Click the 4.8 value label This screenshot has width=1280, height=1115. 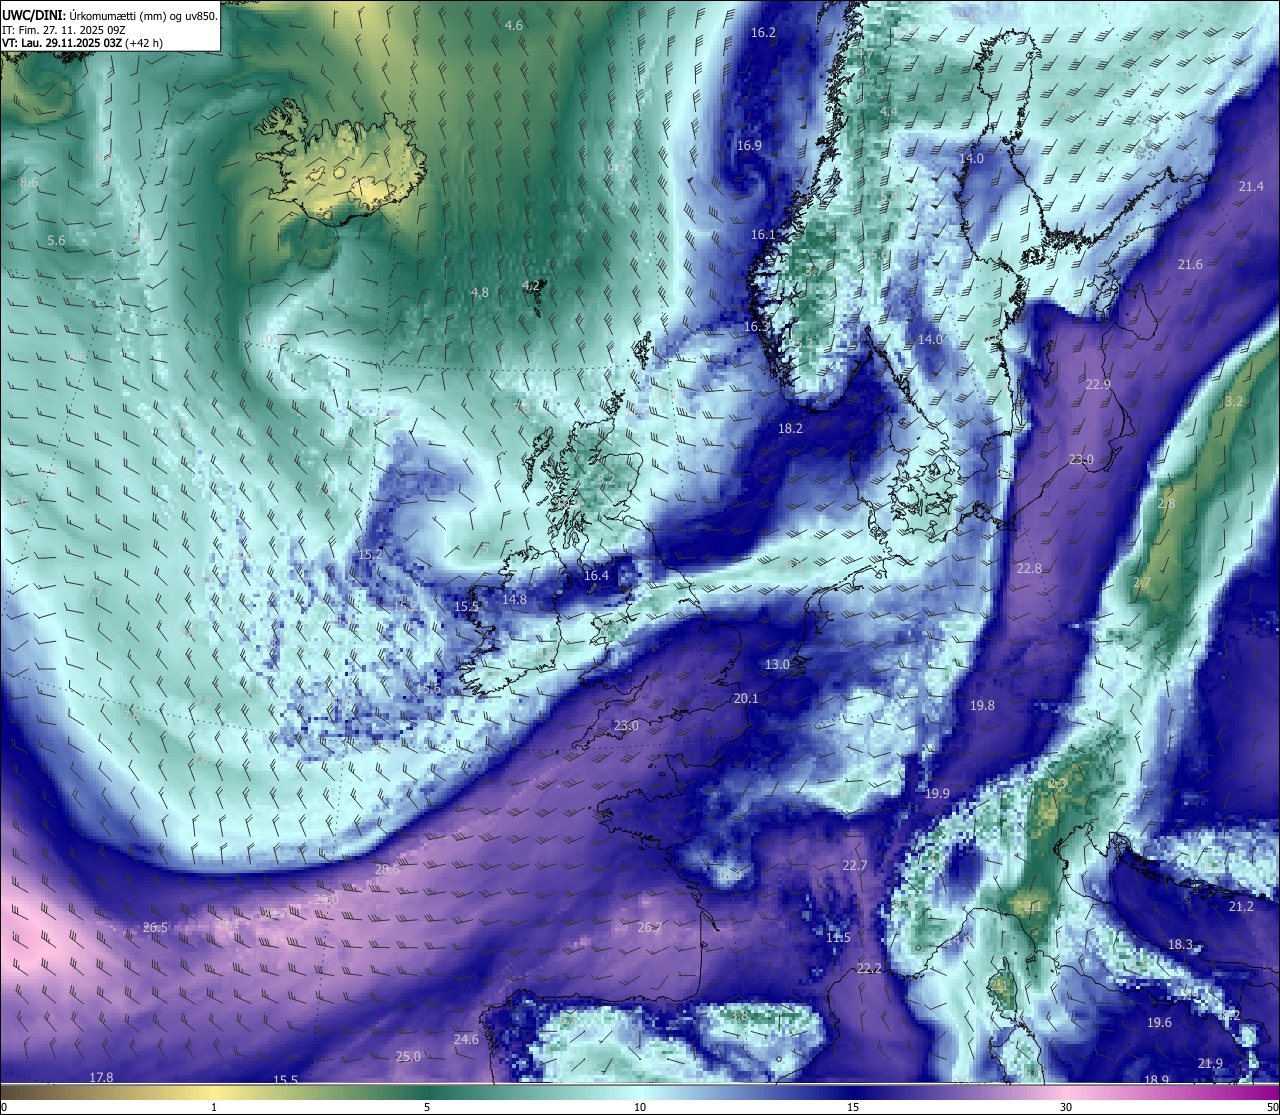click(x=480, y=292)
